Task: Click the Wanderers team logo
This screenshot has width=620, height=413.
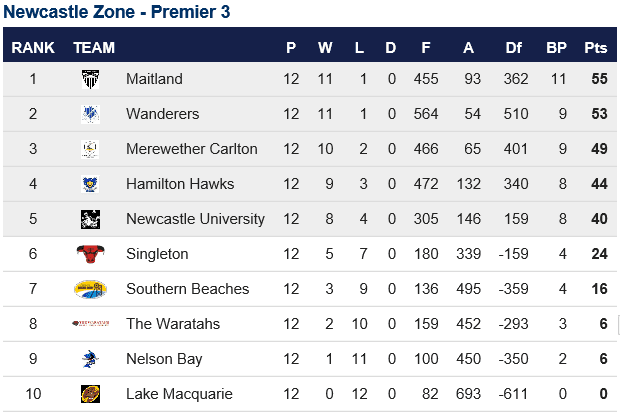Action: (x=90, y=114)
